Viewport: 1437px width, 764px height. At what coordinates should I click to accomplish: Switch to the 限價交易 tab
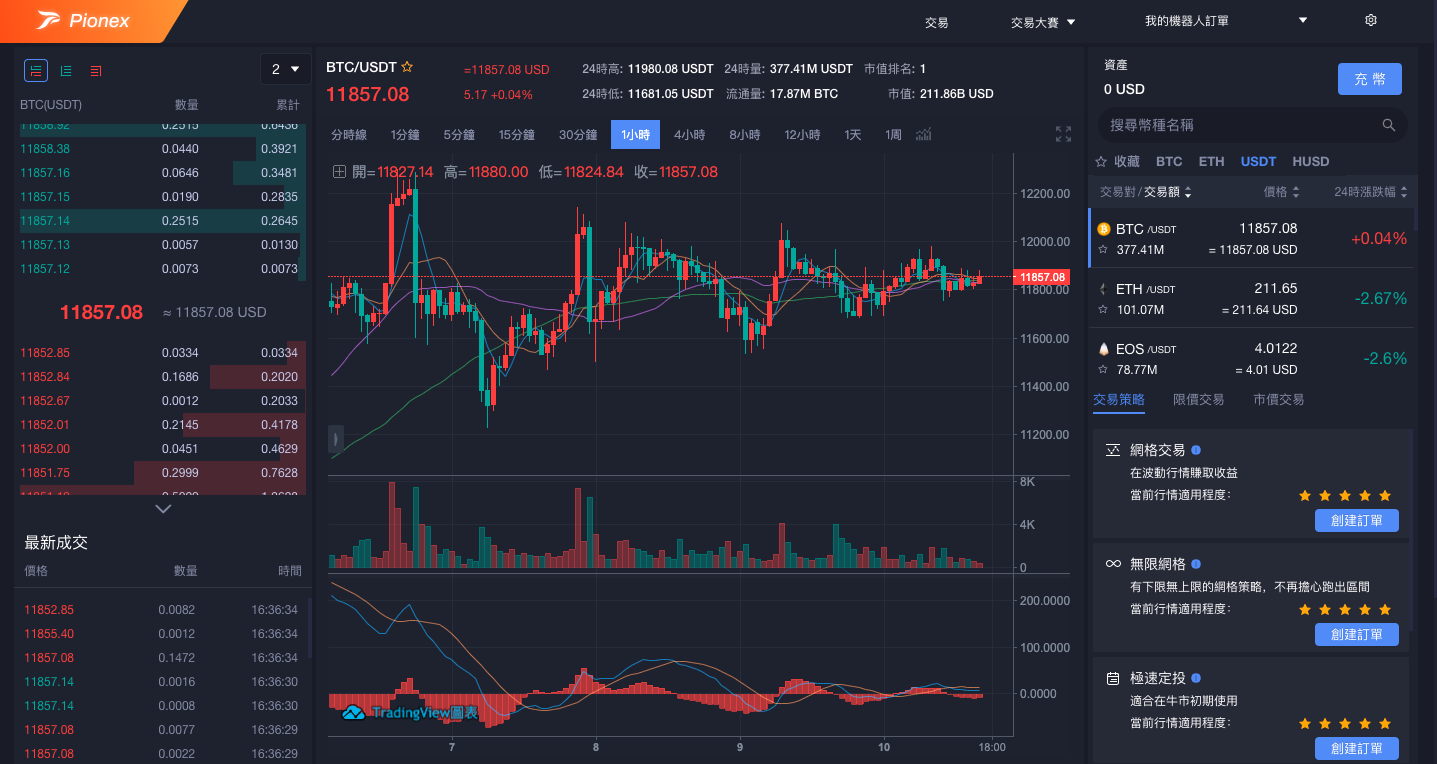pyautogui.click(x=1198, y=399)
